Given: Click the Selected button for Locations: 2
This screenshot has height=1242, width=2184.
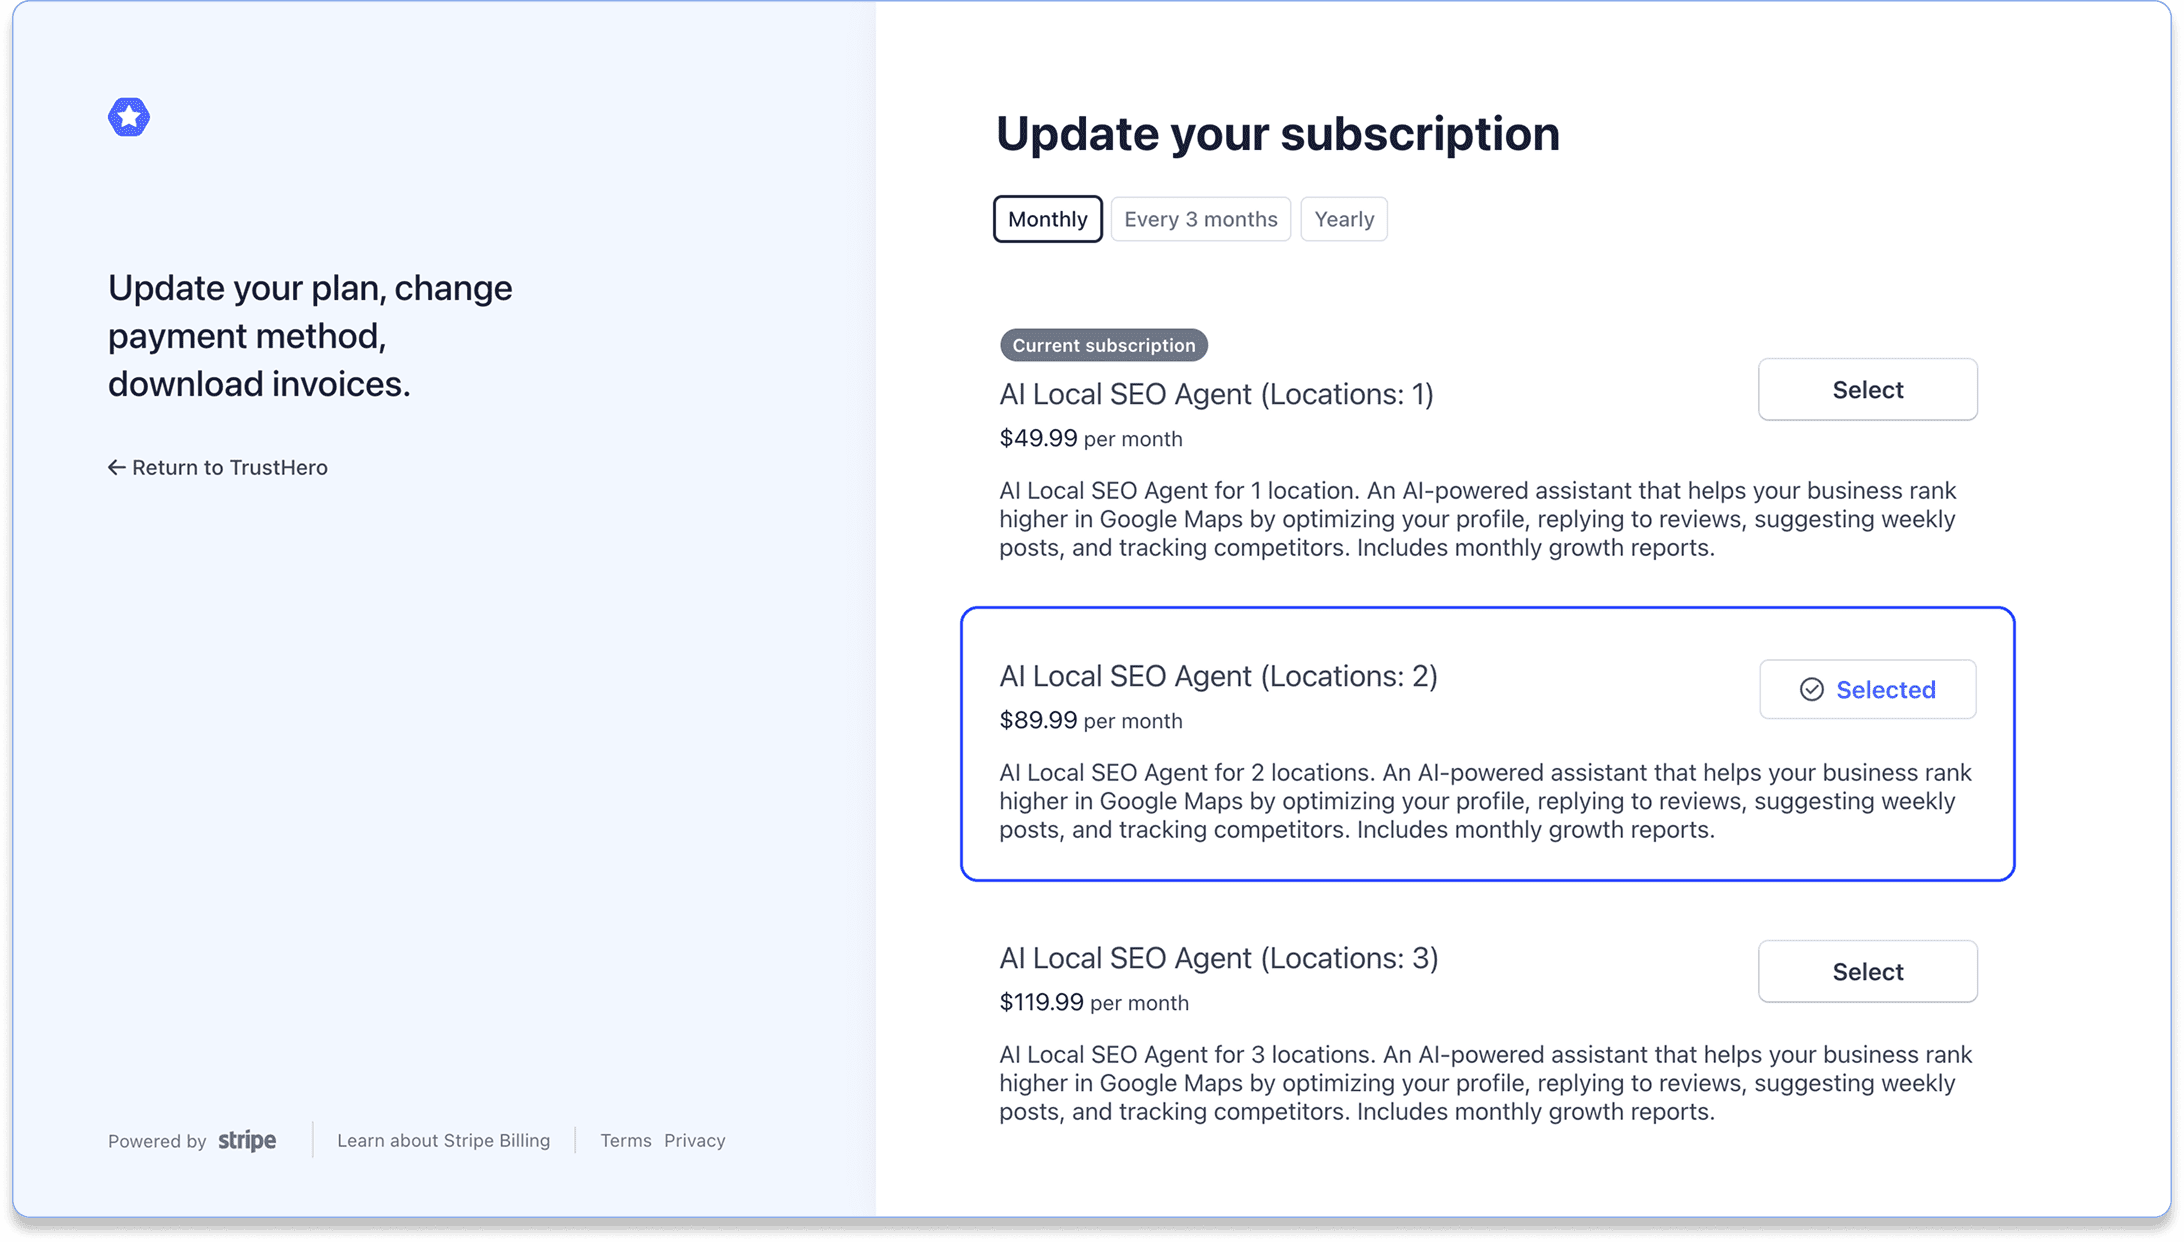Looking at the screenshot, I should coord(1867,689).
